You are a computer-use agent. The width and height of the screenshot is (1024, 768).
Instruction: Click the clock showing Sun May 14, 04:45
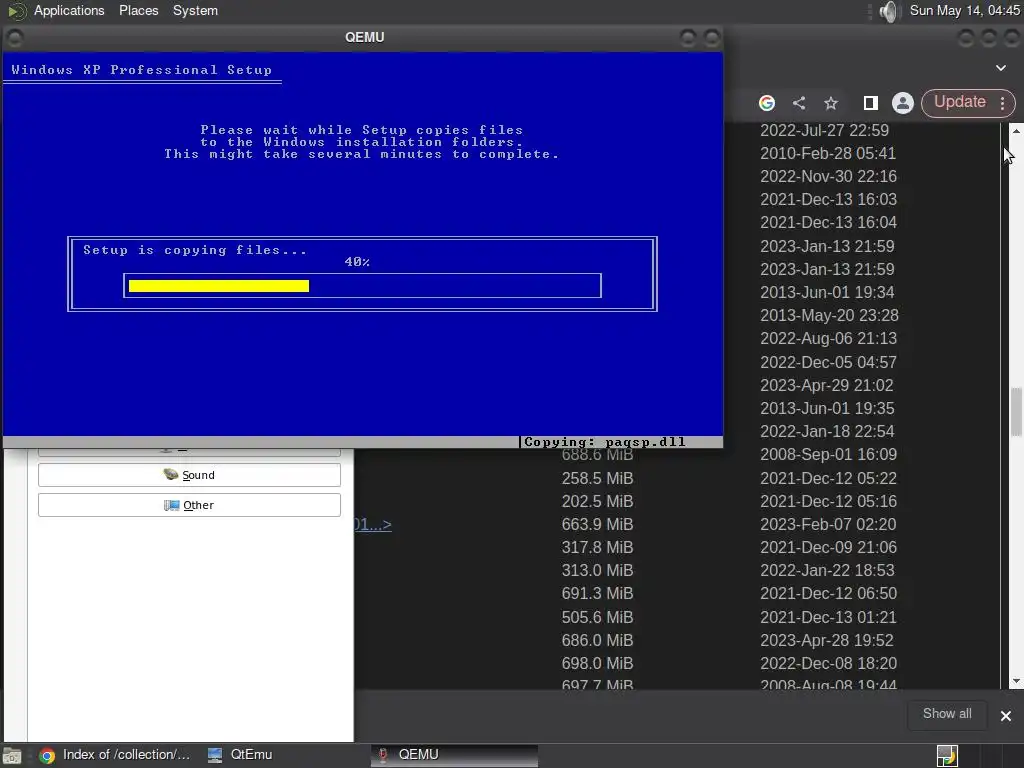coord(965,10)
